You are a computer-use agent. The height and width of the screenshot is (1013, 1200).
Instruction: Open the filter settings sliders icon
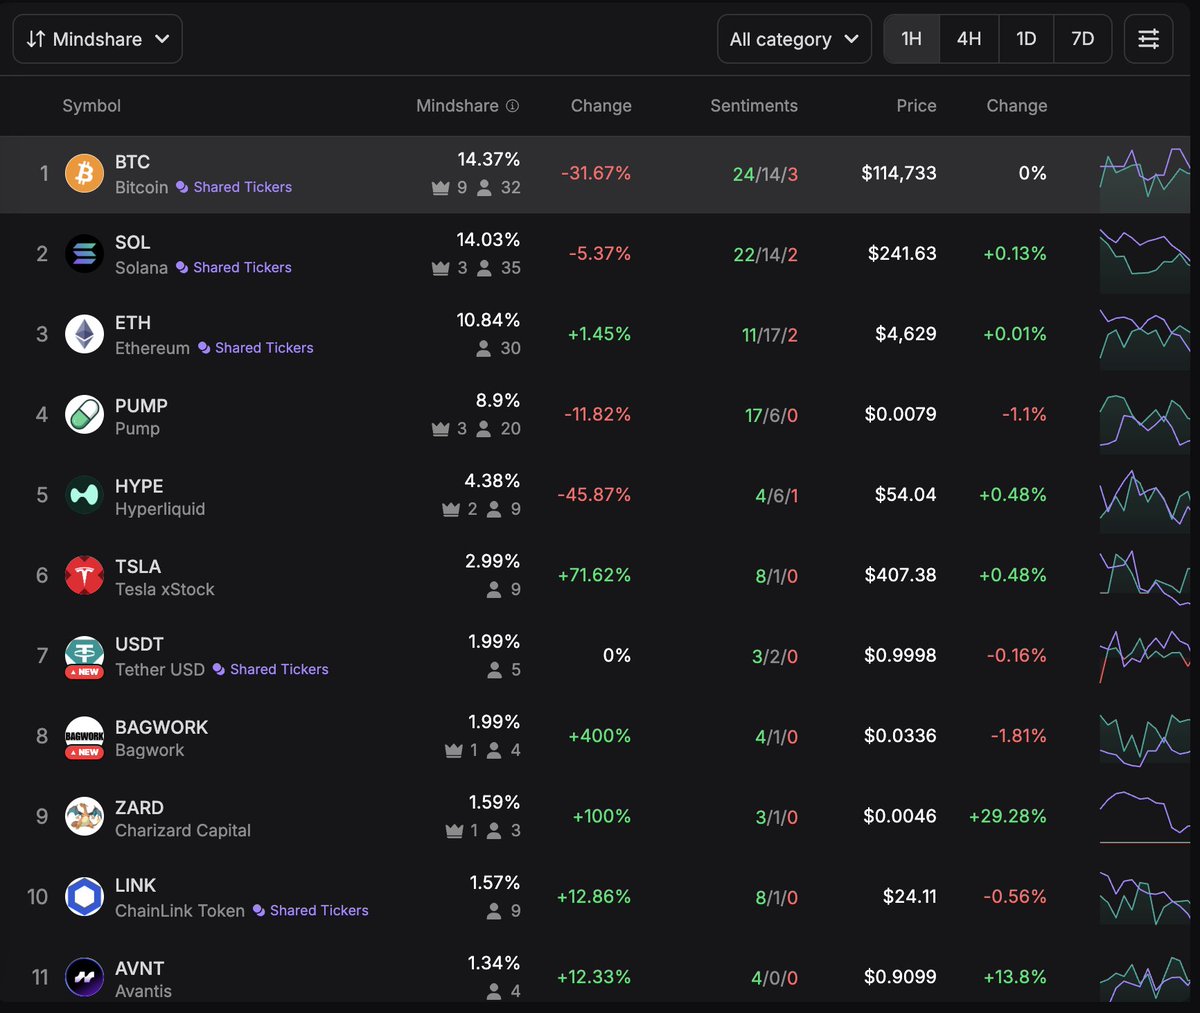(x=1149, y=39)
